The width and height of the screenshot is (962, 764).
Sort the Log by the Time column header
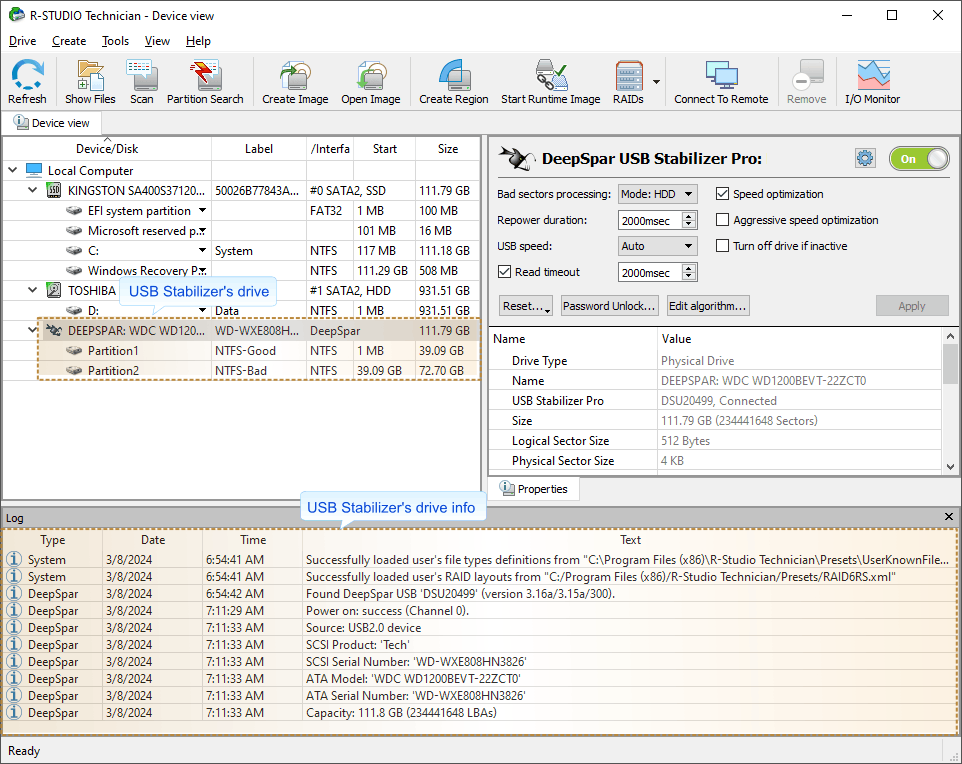click(x=253, y=539)
